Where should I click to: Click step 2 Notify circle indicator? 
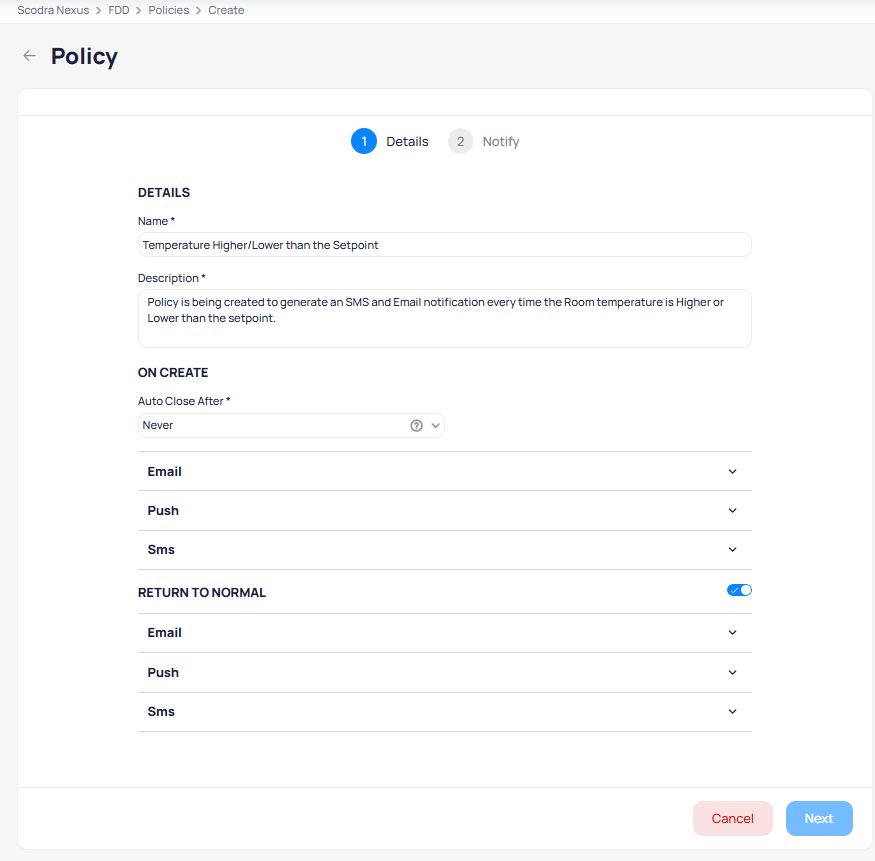tap(460, 142)
